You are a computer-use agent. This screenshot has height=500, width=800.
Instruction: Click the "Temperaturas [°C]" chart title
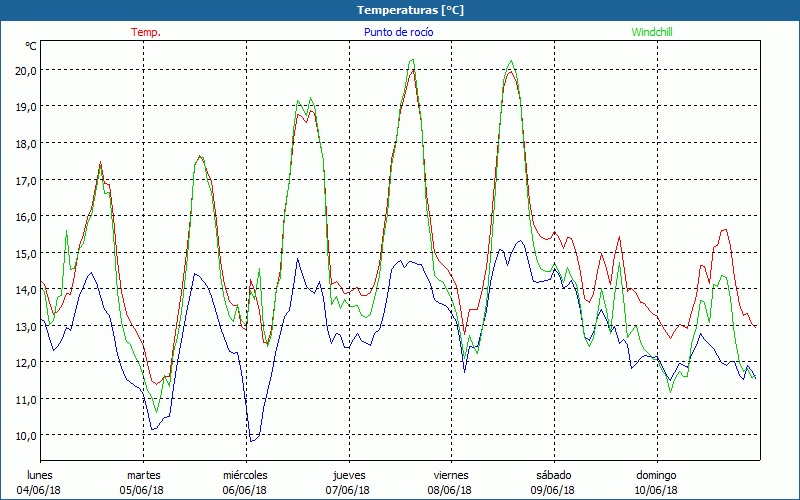410,10
